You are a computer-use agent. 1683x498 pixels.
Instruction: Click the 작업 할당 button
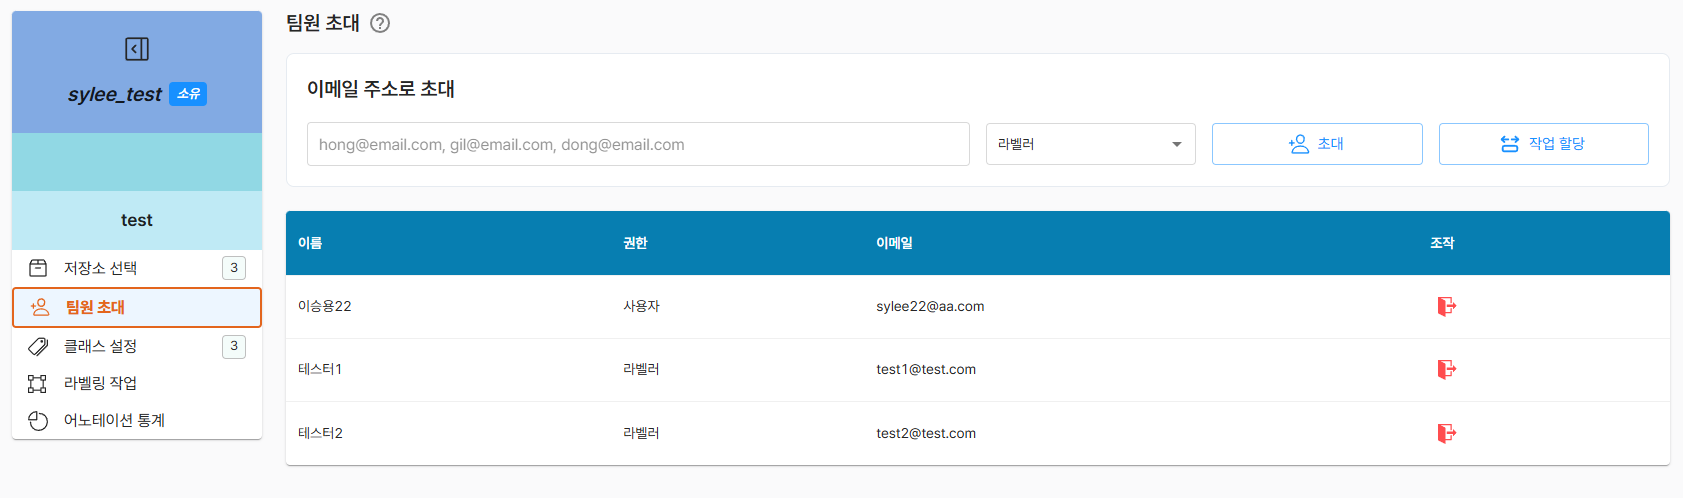1544,144
